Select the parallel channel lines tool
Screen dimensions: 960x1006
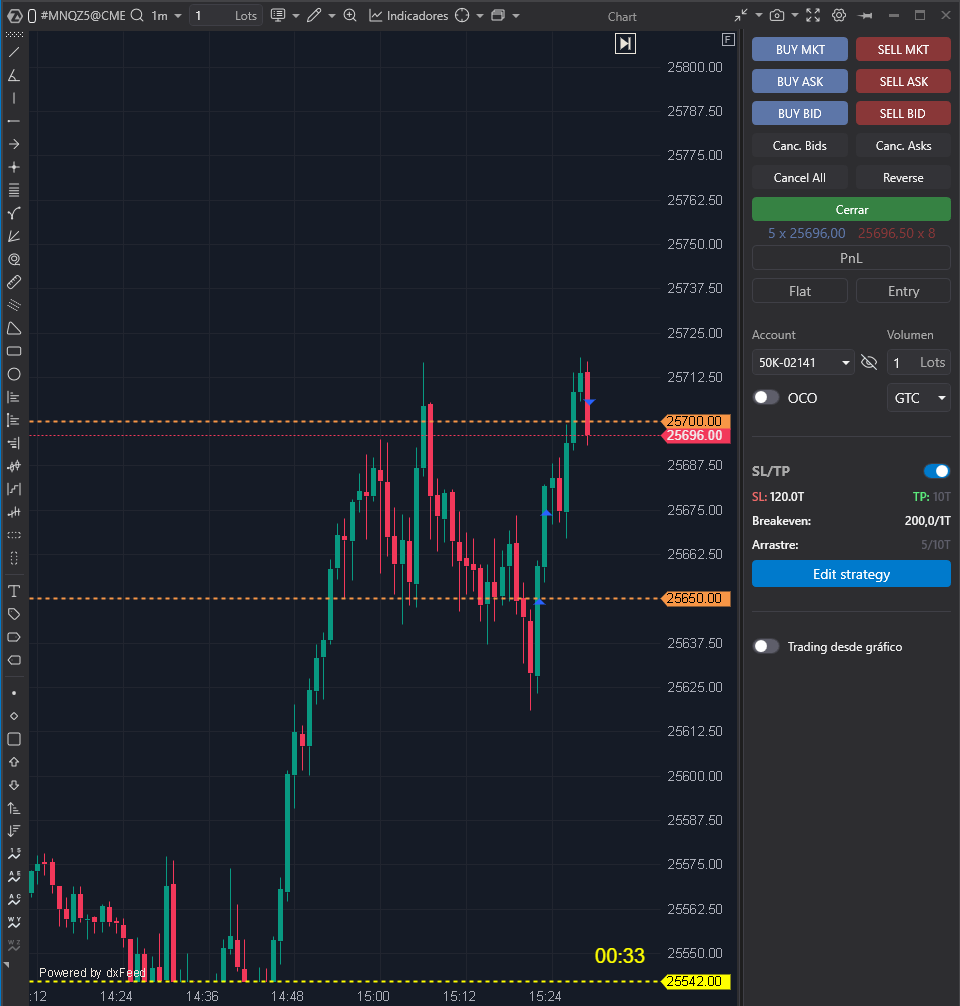(13, 305)
